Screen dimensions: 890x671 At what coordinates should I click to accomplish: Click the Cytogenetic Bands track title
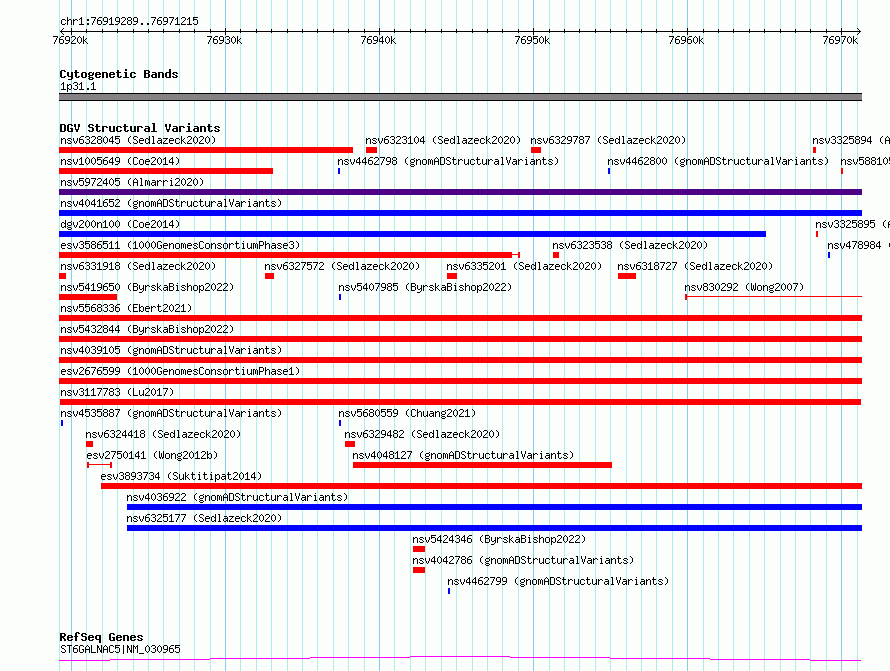click(119, 74)
